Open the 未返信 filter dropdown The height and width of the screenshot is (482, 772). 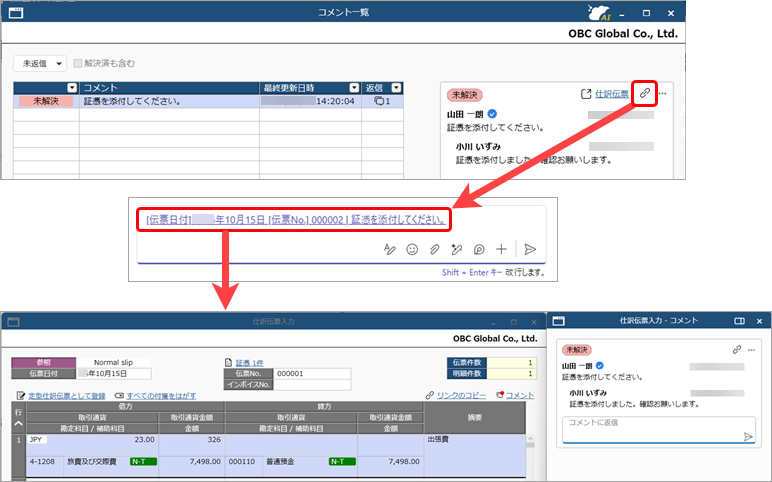pos(39,64)
